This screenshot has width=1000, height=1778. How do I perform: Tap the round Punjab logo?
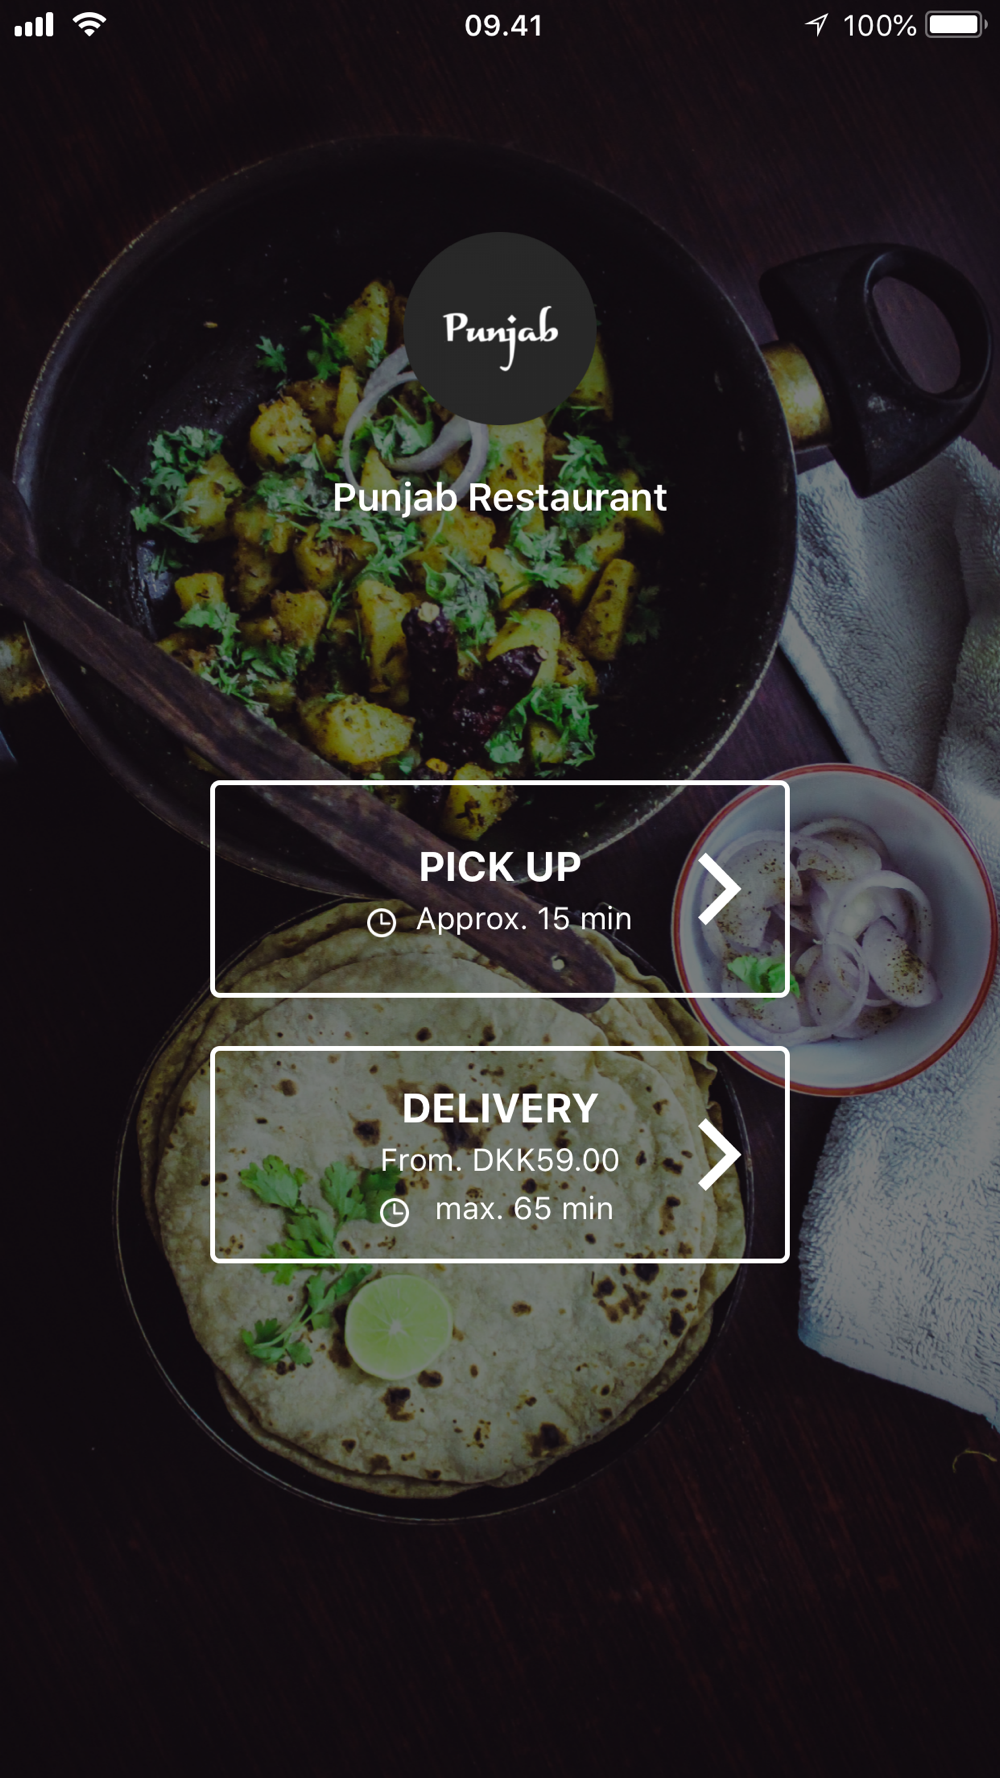click(500, 329)
